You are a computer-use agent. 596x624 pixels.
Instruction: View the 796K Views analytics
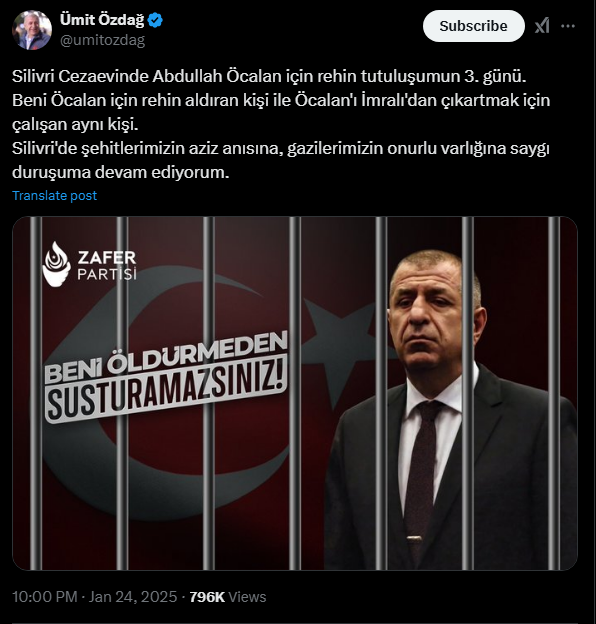coord(228,597)
